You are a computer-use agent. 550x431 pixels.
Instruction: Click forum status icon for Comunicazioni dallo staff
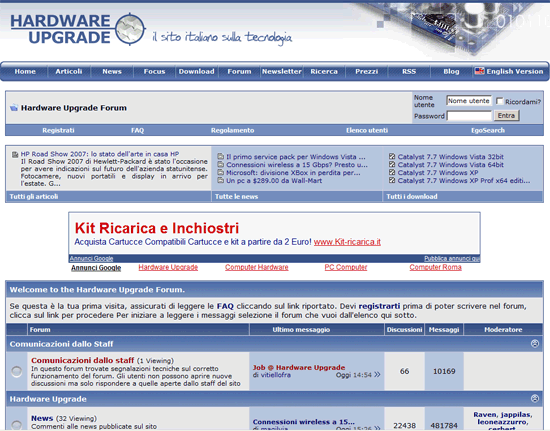pyautogui.click(x=16, y=371)
